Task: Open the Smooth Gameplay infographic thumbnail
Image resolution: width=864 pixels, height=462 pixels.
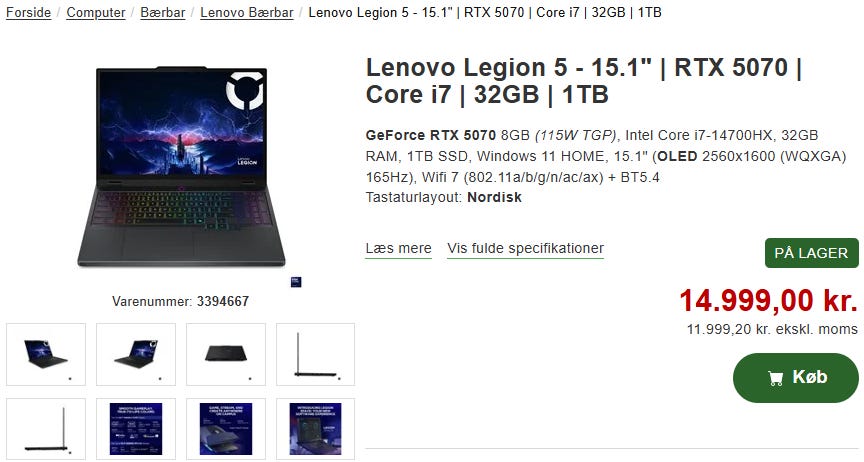Action: coord(136,429)
